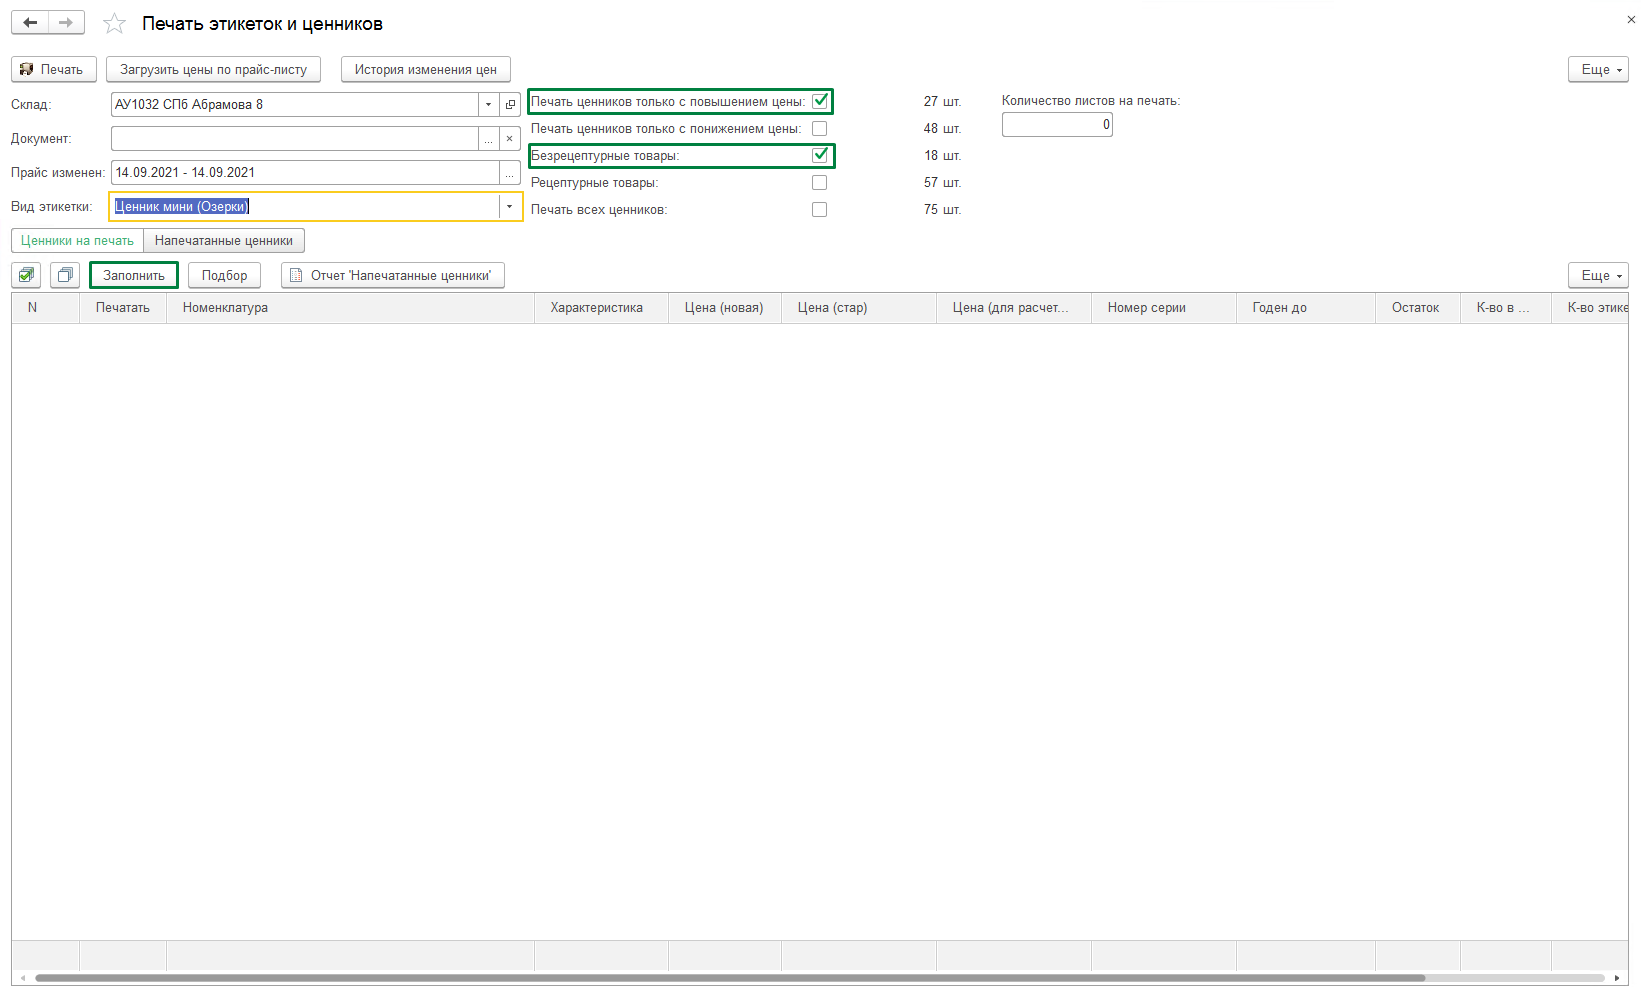The height and width of the screenshot is (991, 1641).
Task: Add page to favorites with star icon
Action: (115, 24)
